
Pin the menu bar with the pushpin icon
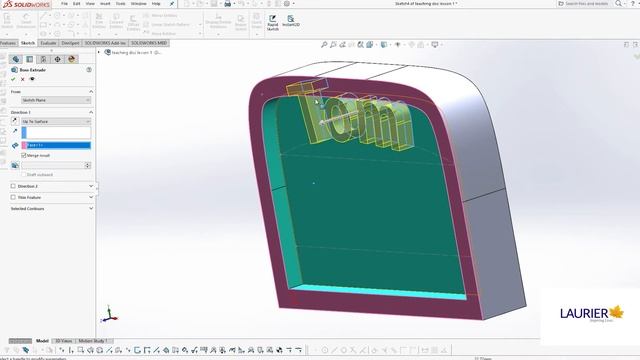click(172, 4)
